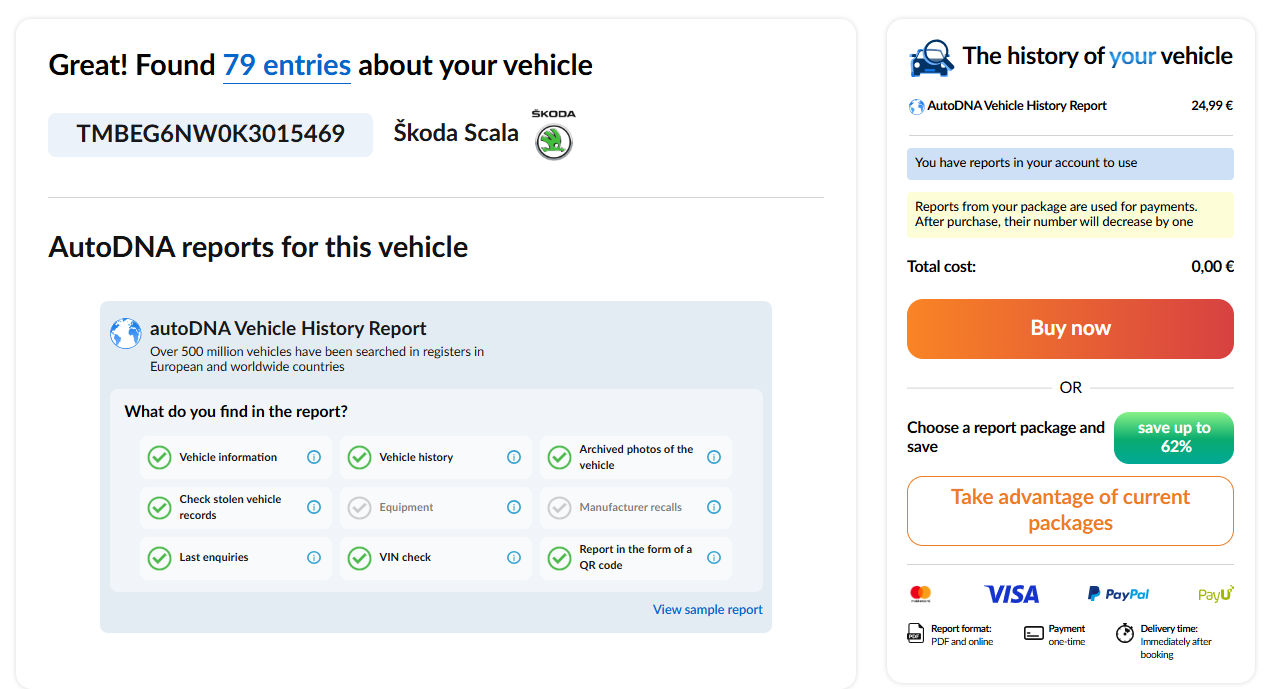Click 'You have reports in your account to use' notice
This screenshot has height=689, width=1270.
pyautogui.click(x=1070, y=163)
